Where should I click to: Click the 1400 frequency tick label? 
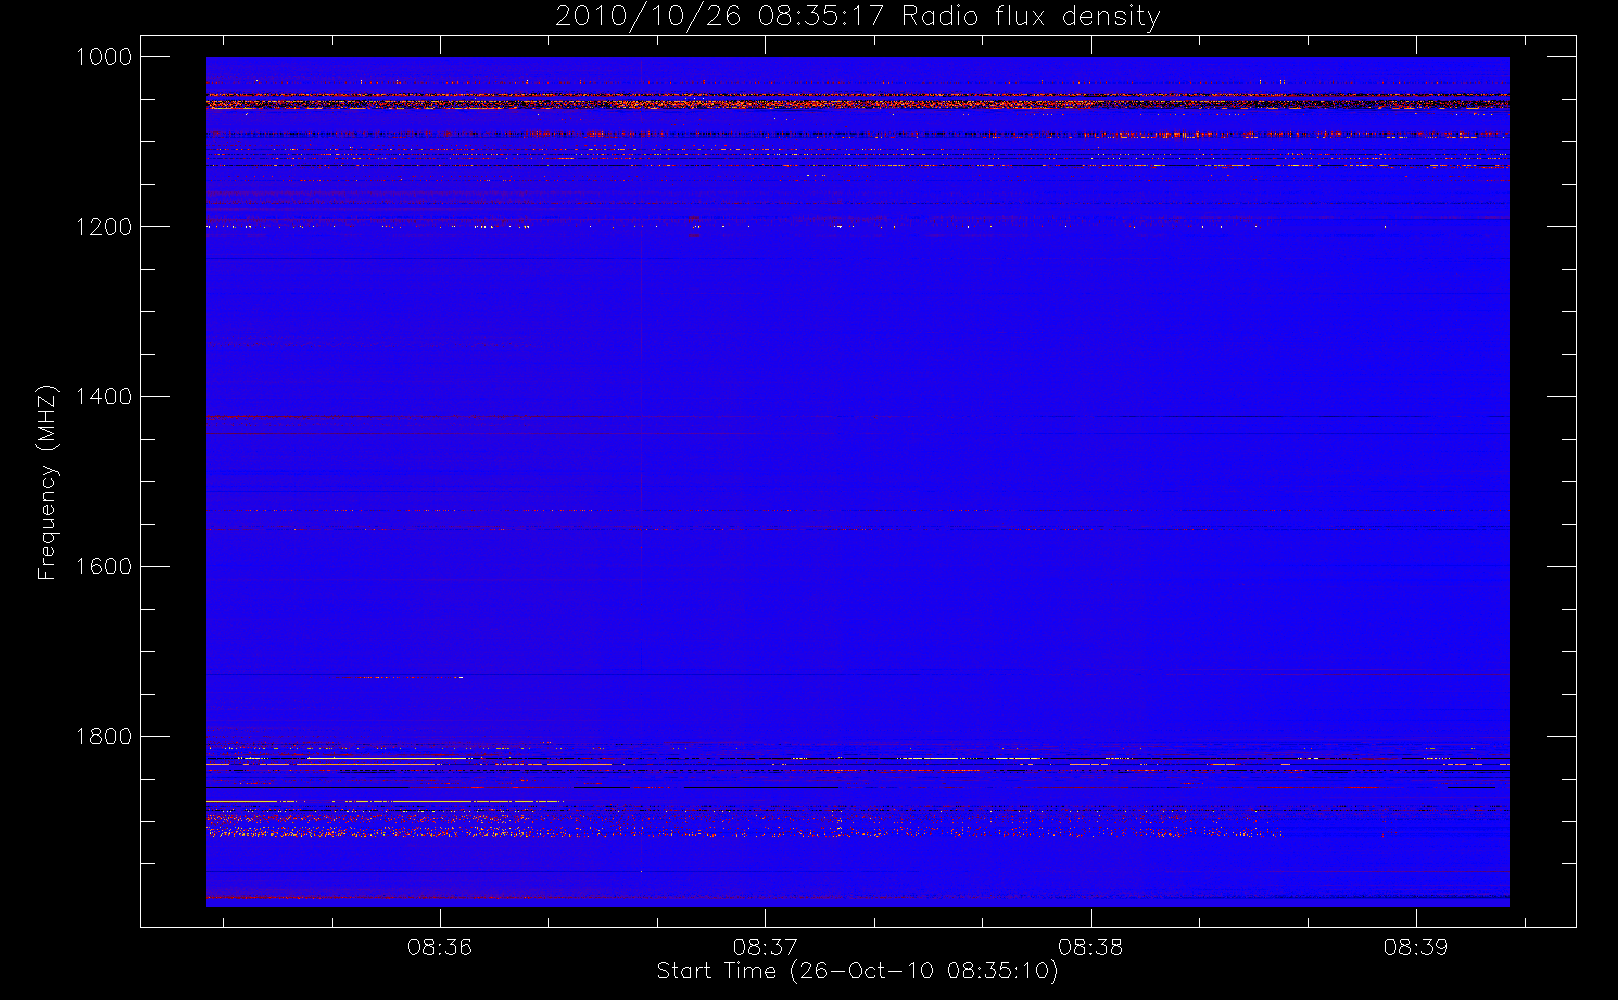point(105,397)
